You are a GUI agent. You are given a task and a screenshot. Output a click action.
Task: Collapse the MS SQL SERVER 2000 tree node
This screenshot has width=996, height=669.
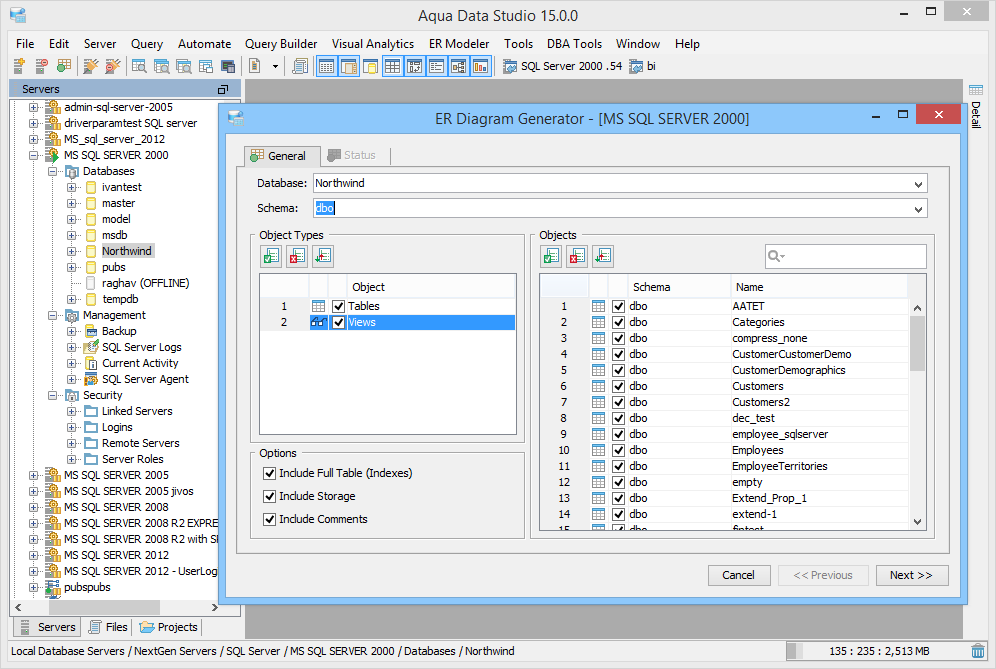point(34,155)
